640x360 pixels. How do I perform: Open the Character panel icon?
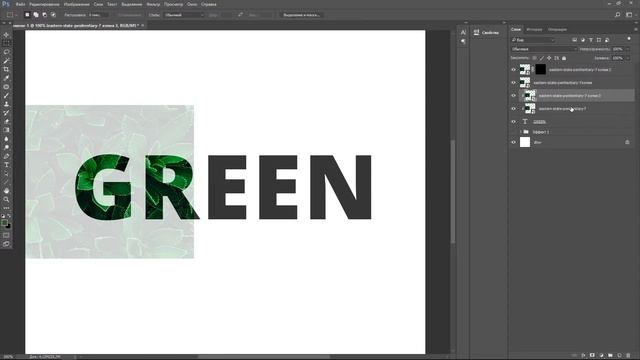pyautogui.click(x=463, y=33)
